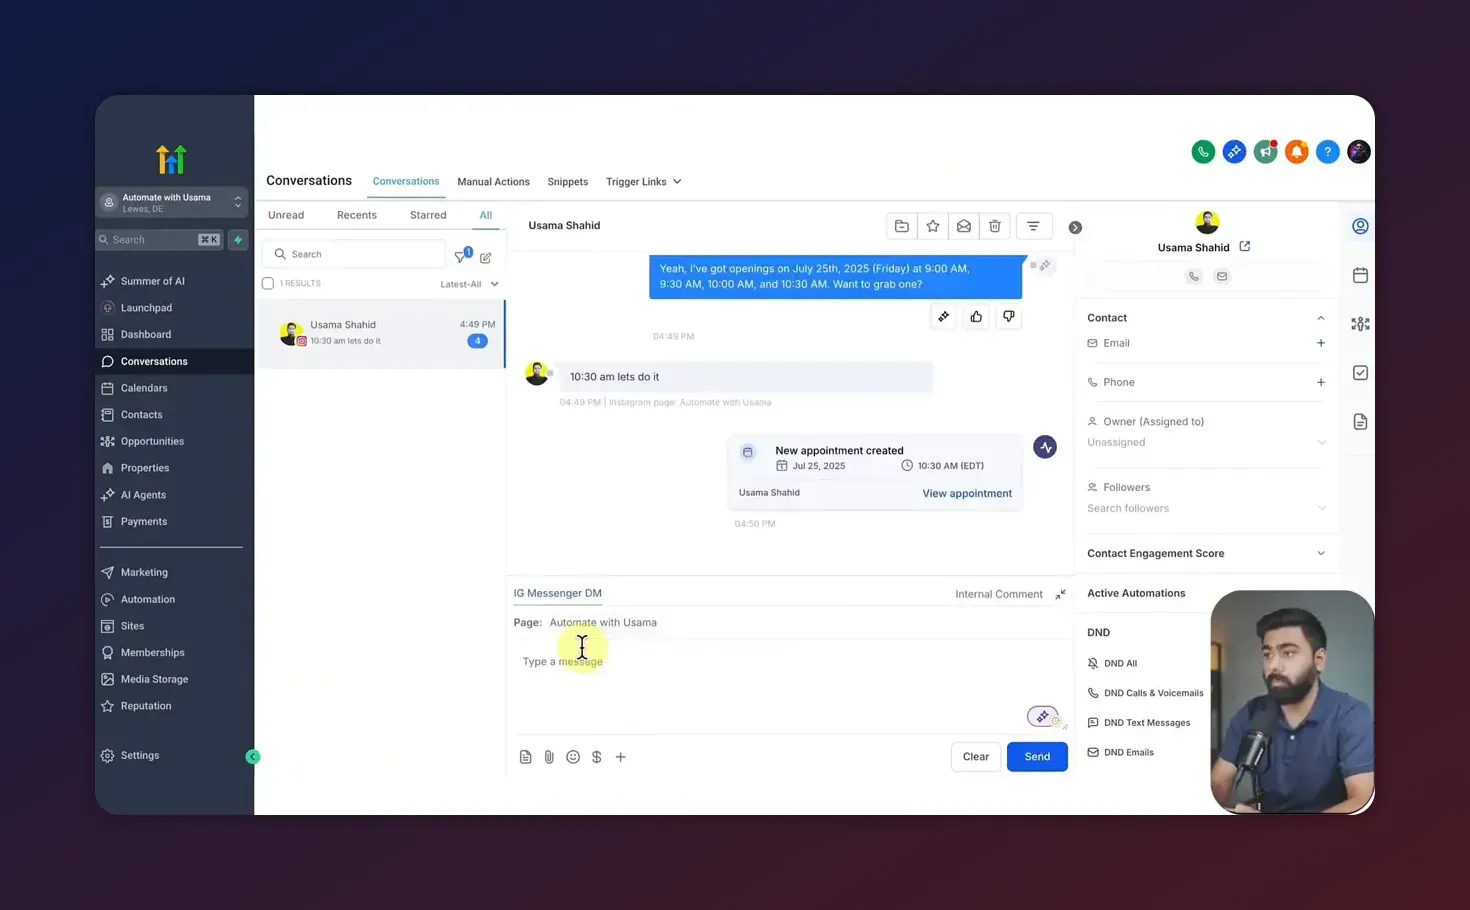The height and width of the screenshot is (910, 1470).
Task: Thumbs up the appointment suggestion message
Action: click(976, 316)
